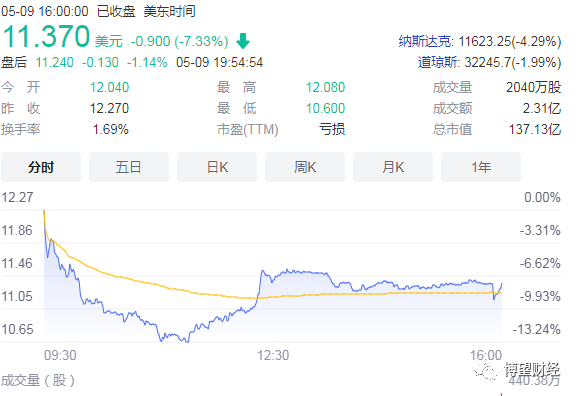
Task: Click the Dow Jones value 32245.7(-1.99%)
Action: point(513,62)
